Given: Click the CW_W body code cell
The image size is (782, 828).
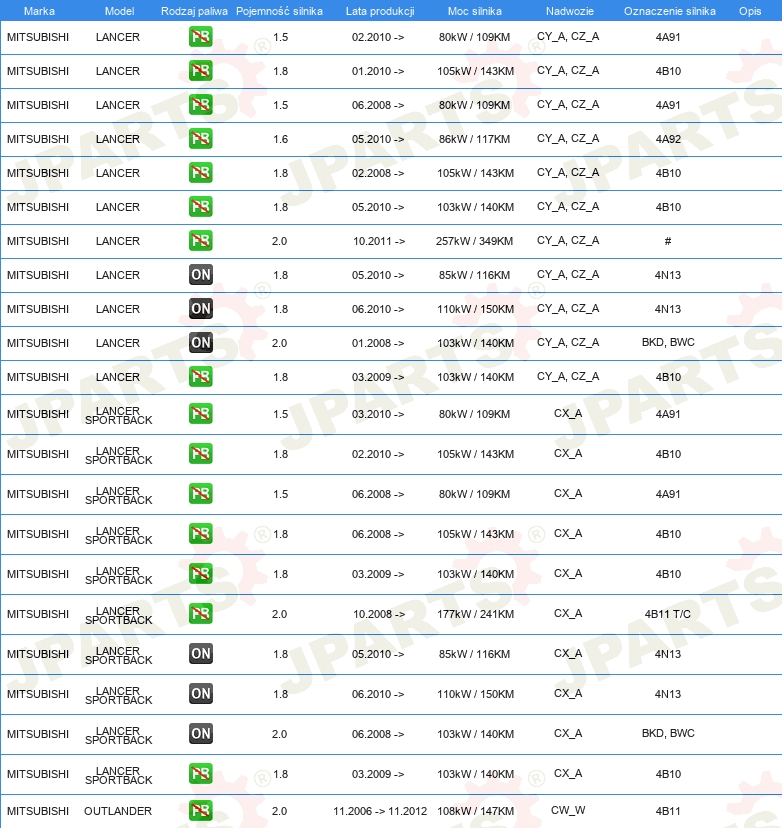Looking at the screenshot, I should [x=568, y=810].
